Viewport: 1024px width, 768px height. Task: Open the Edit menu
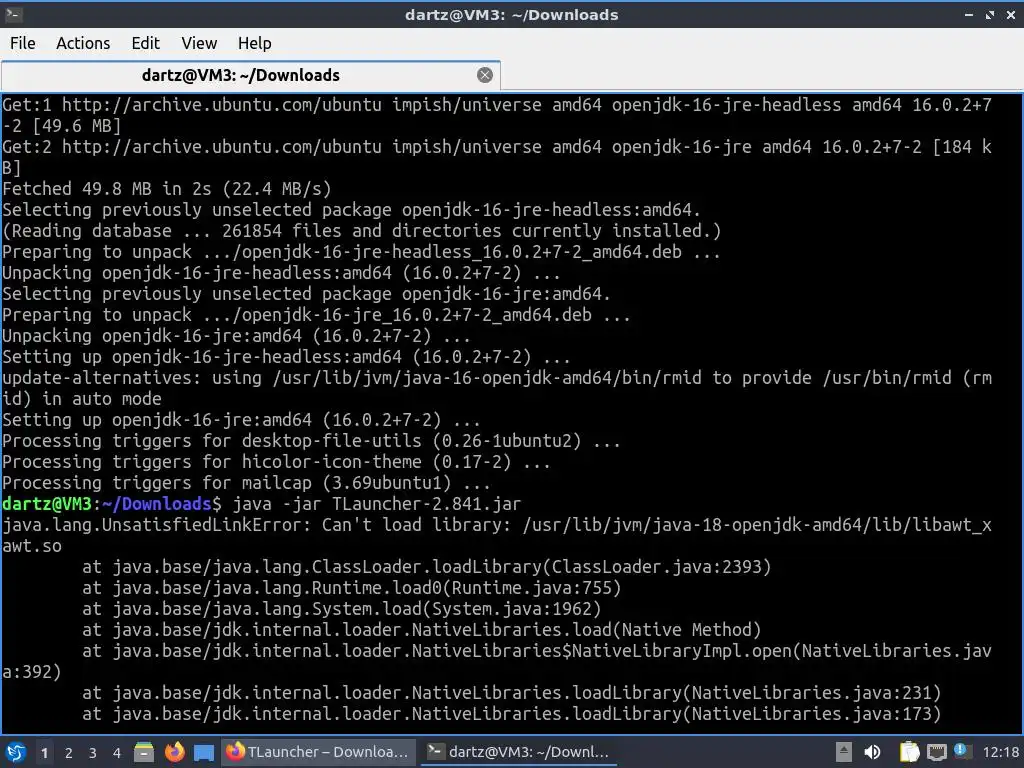pyautogui.click(x=145, y=43)
